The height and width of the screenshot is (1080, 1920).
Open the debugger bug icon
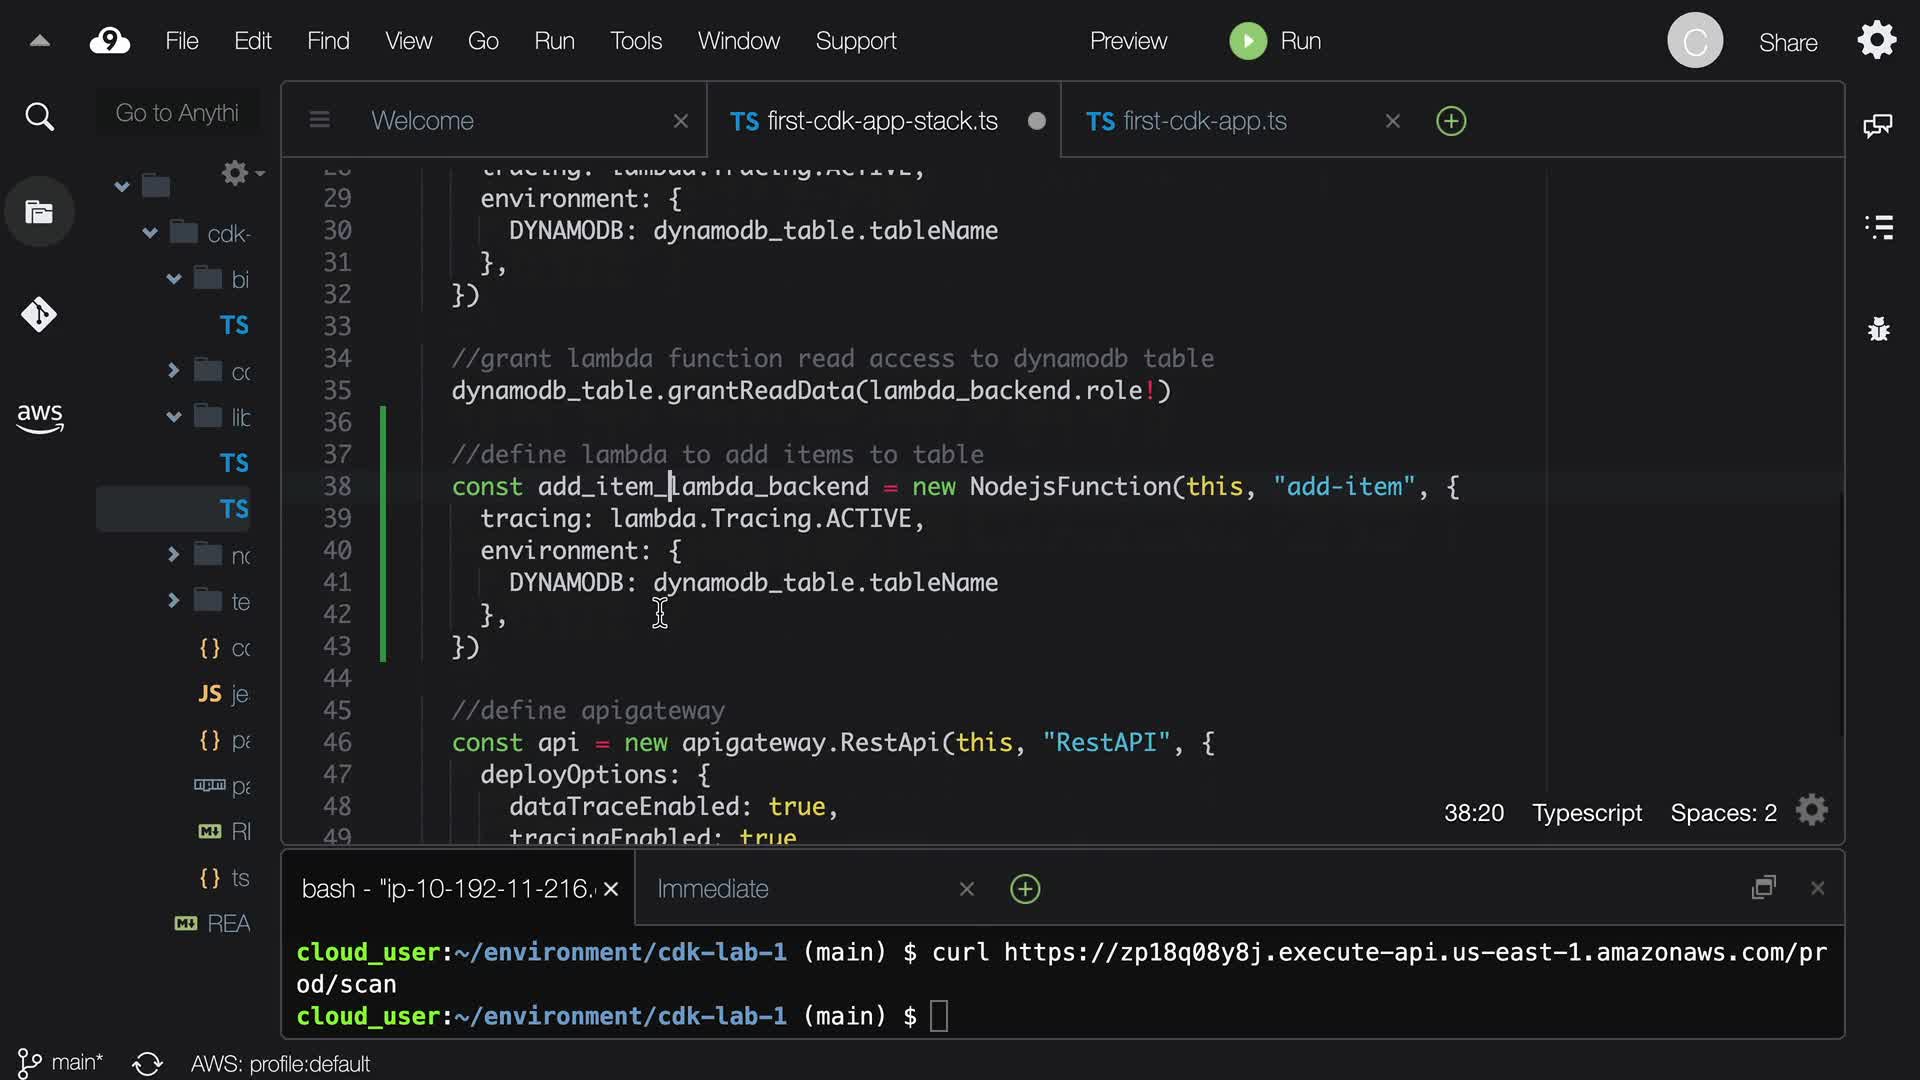1878,329
